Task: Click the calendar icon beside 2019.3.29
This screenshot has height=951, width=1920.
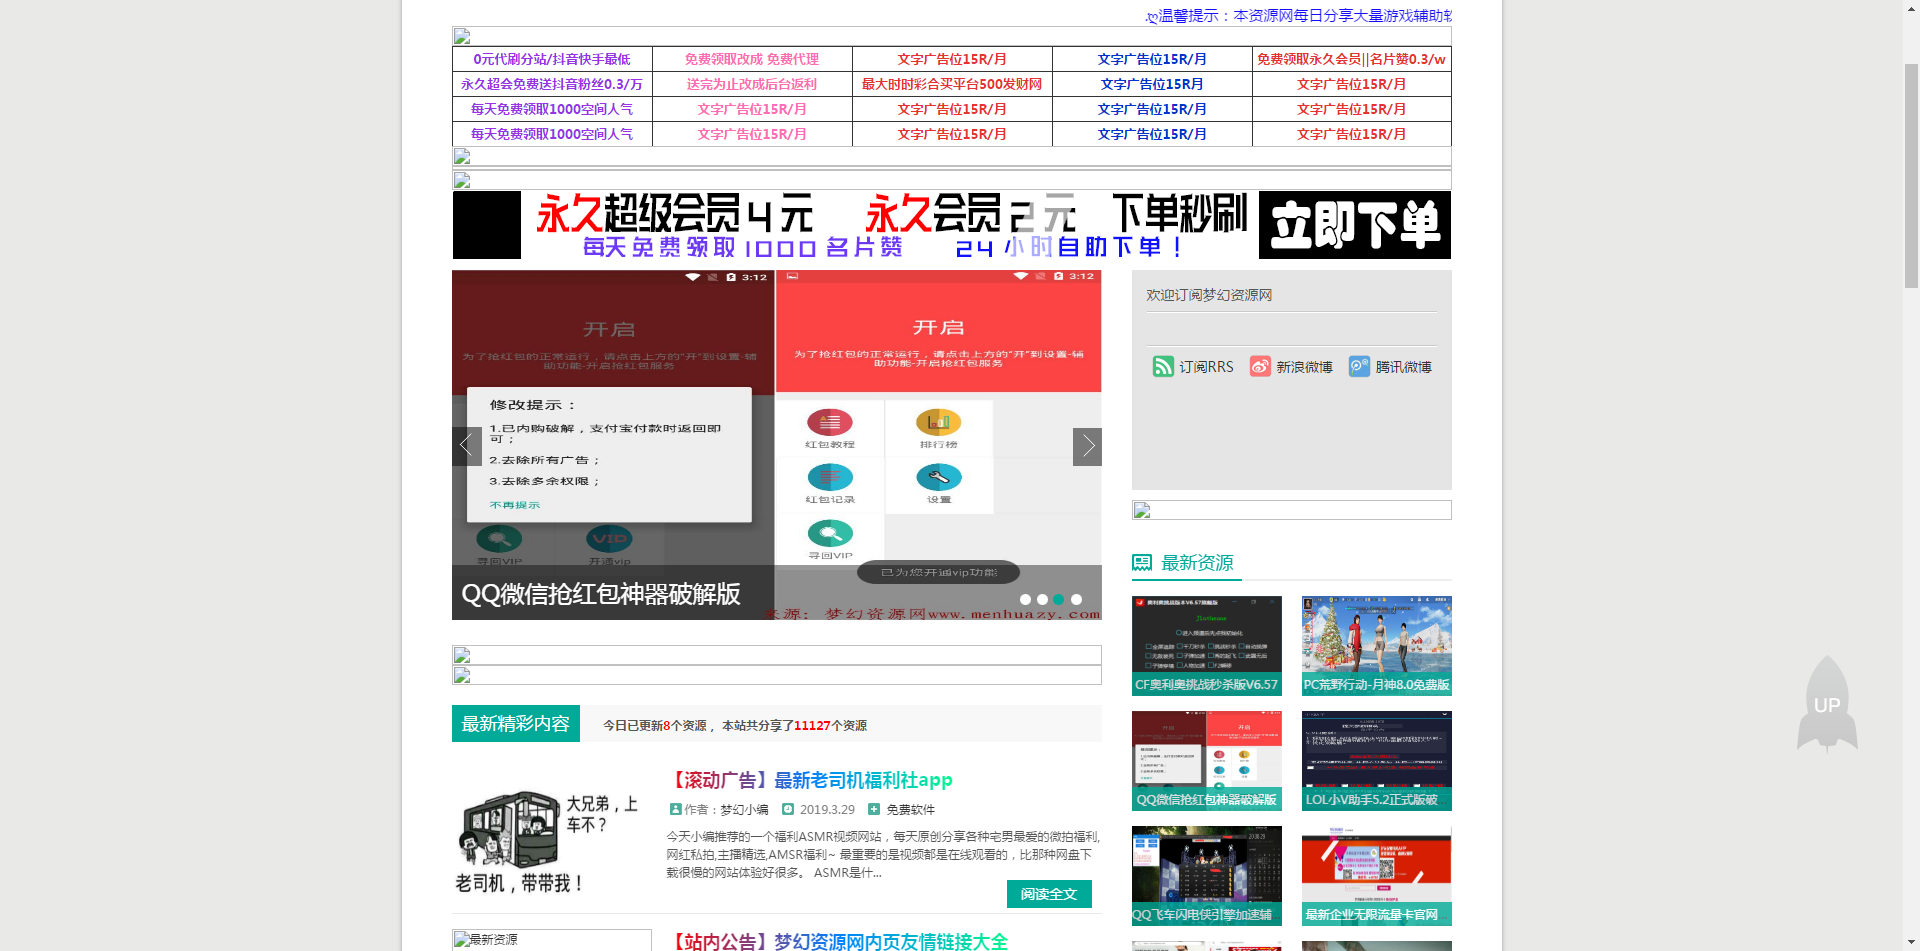Action: pyautogui.click(x=788, y=809)
